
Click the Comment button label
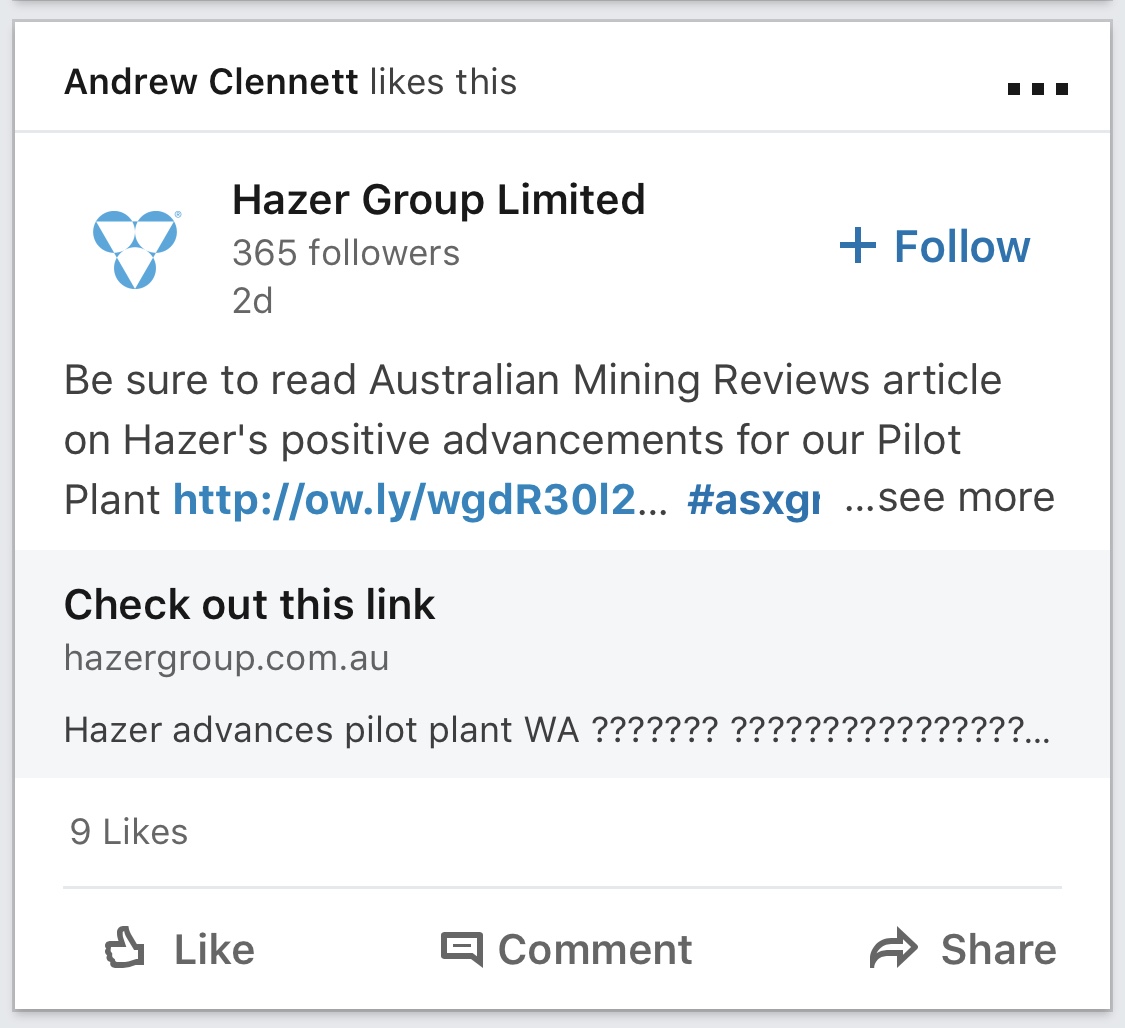[x=595, y=950]
